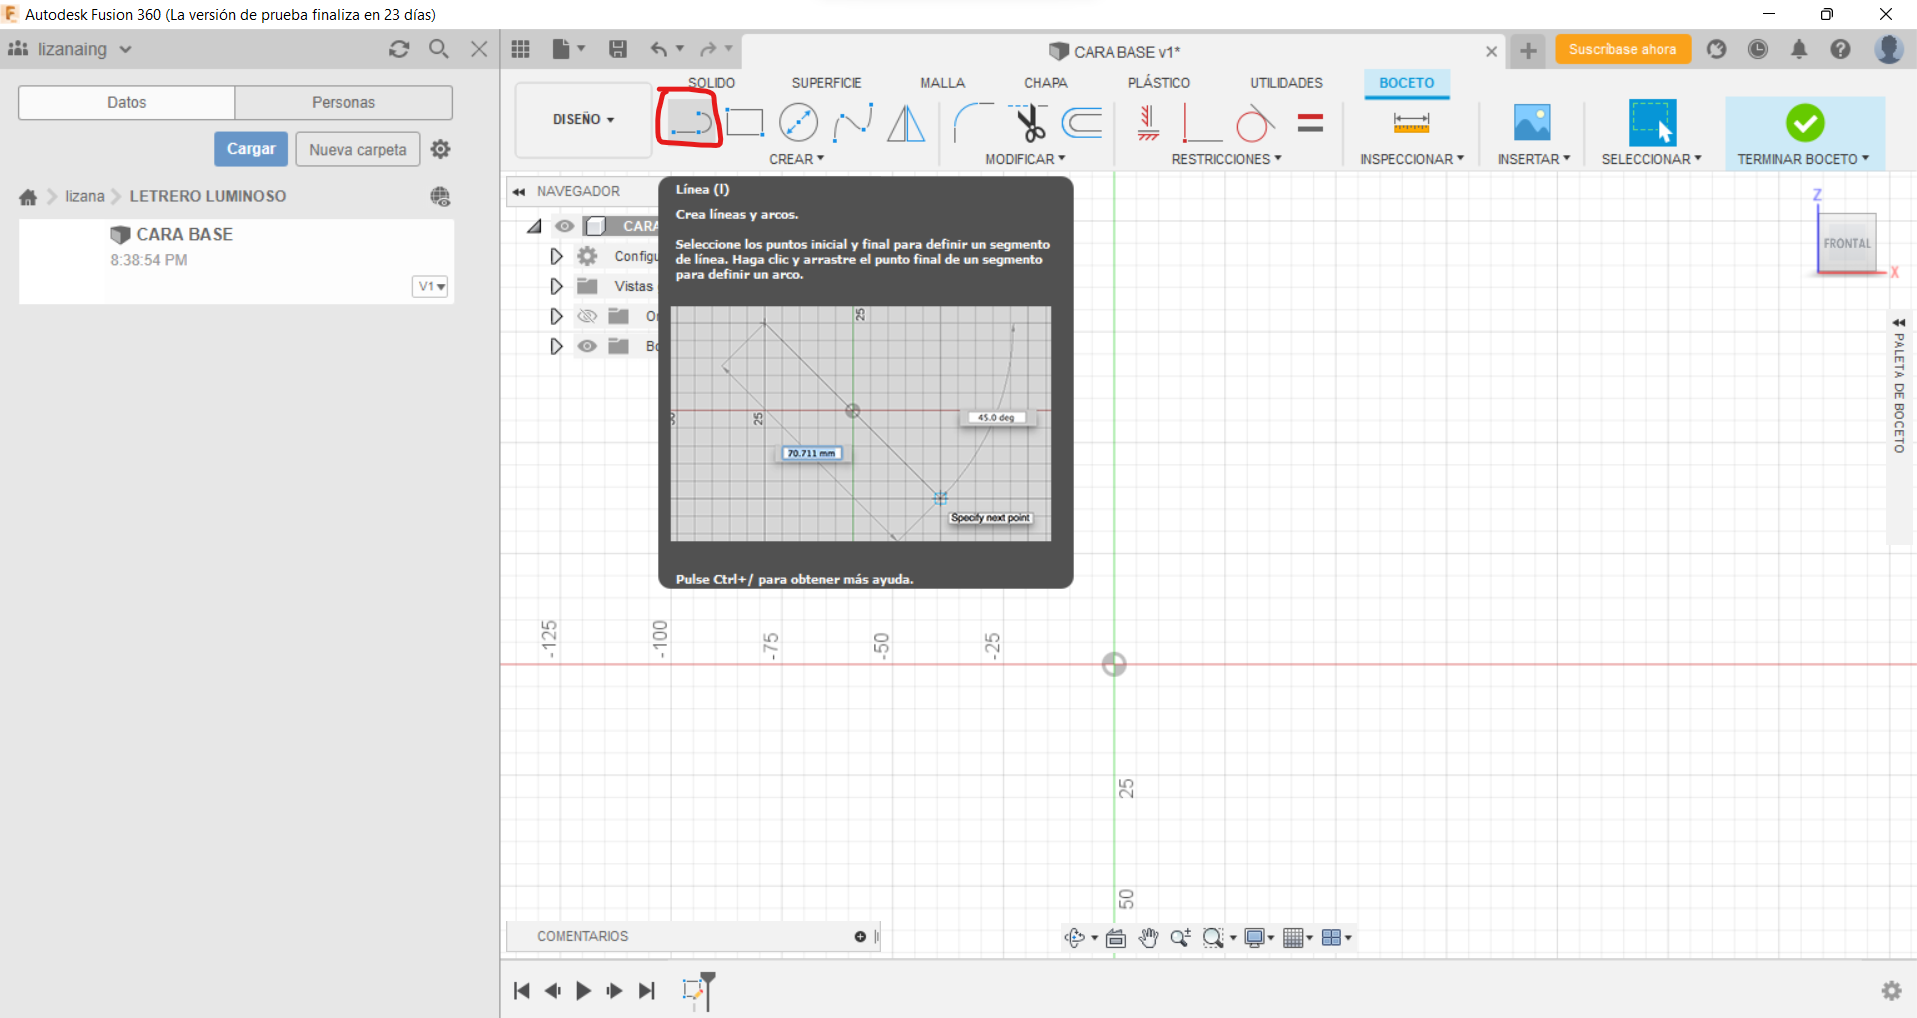Open the V1 version dropdown

[x=430, y=287]
